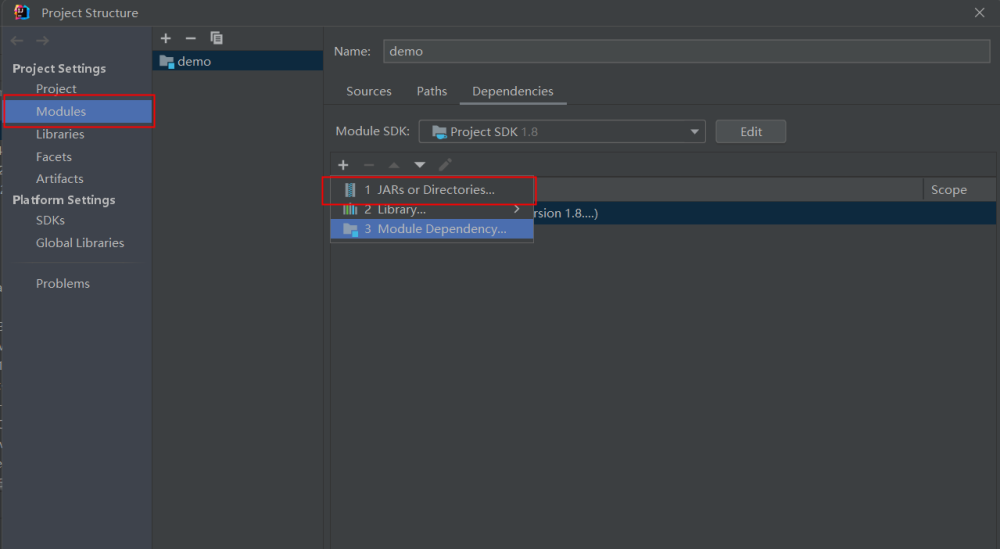This screenshot has height=549, width=1000.
Task: Select the demo module in list
Action: [x=238, y=61]
